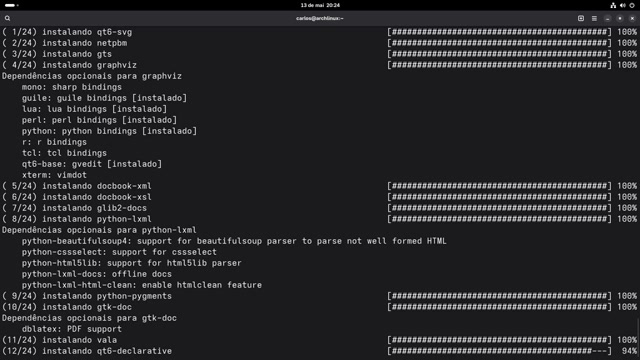640x360 pixels.
Task: Click the window title carlos@archlinux:~
Action: (x=320, y=18)
